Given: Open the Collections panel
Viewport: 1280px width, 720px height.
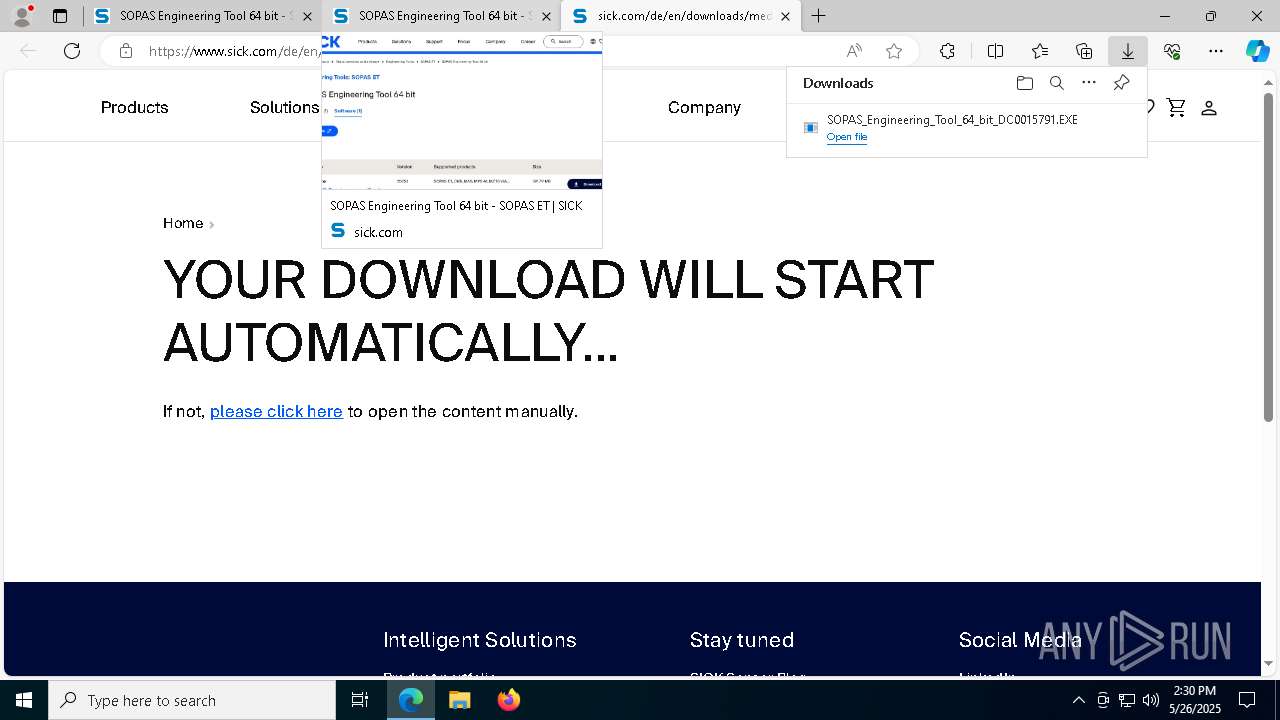Looking at the screenshot, I should click(1084, 51).
